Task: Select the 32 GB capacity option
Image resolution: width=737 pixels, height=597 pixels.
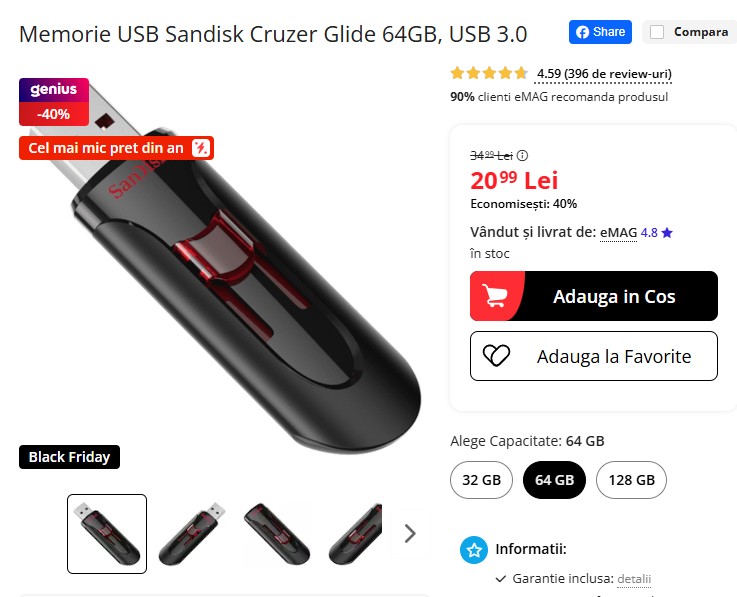Action: (x=481, y=480)
